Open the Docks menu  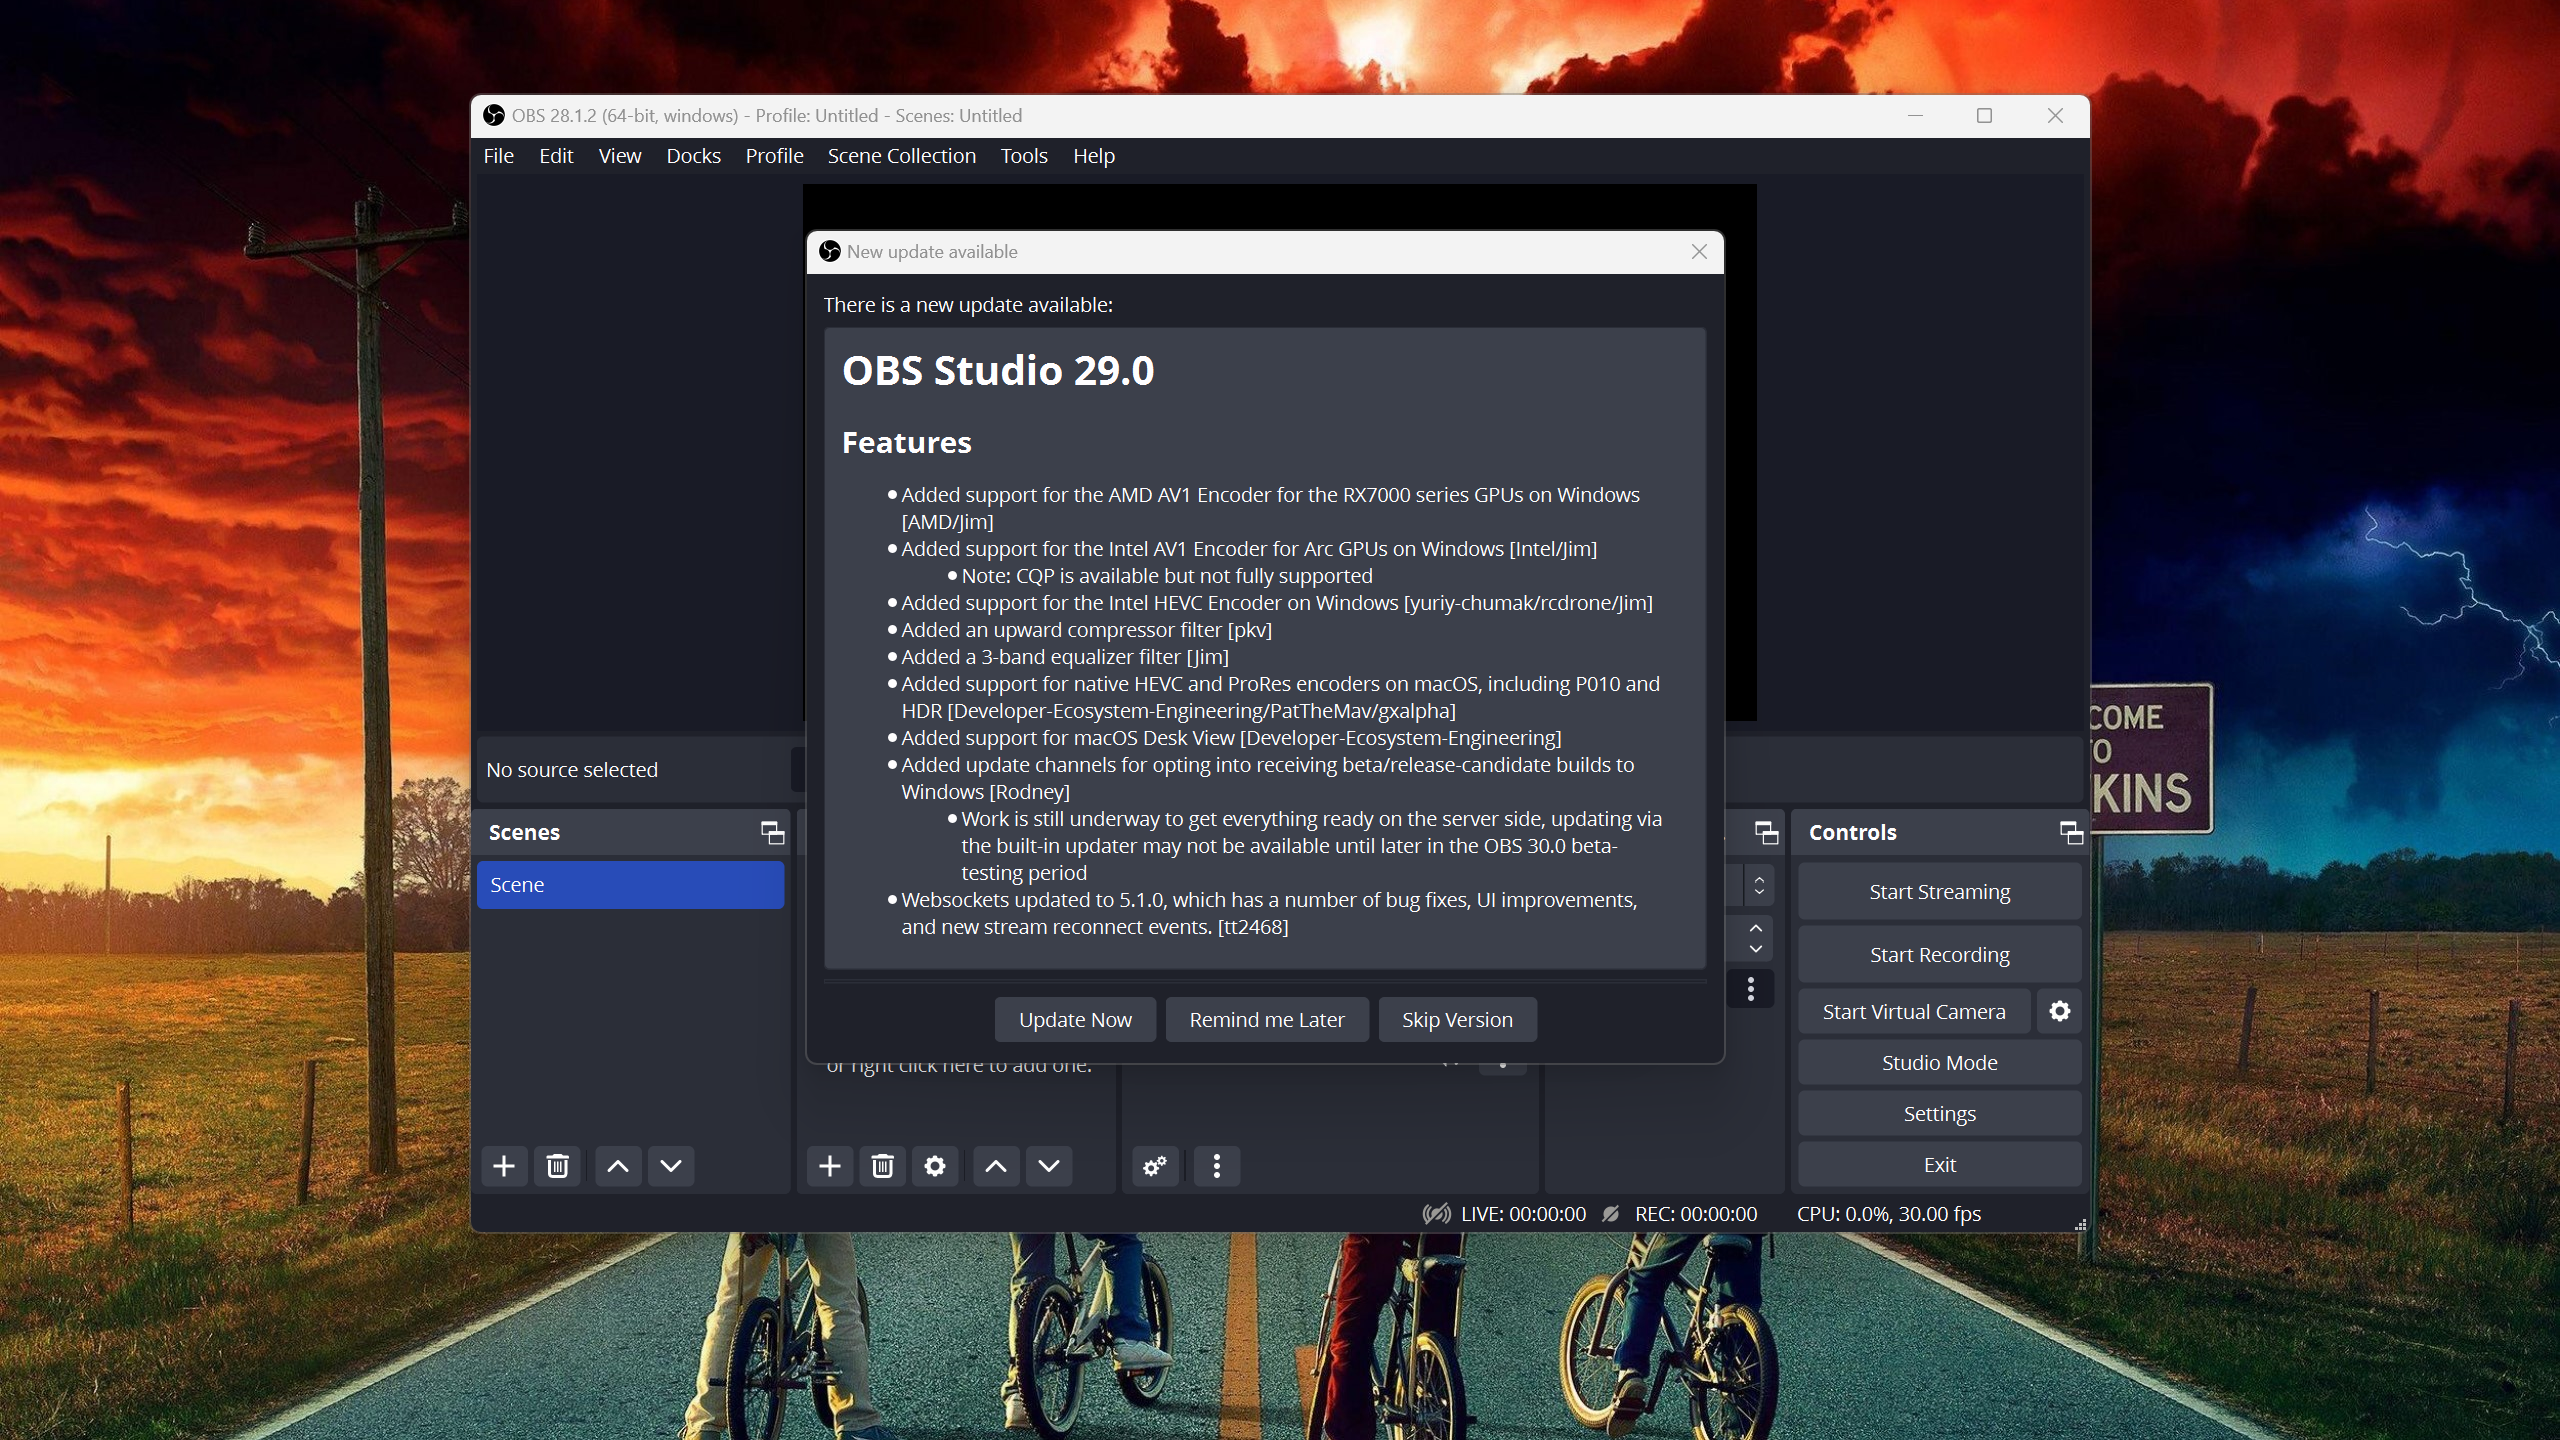693,156
